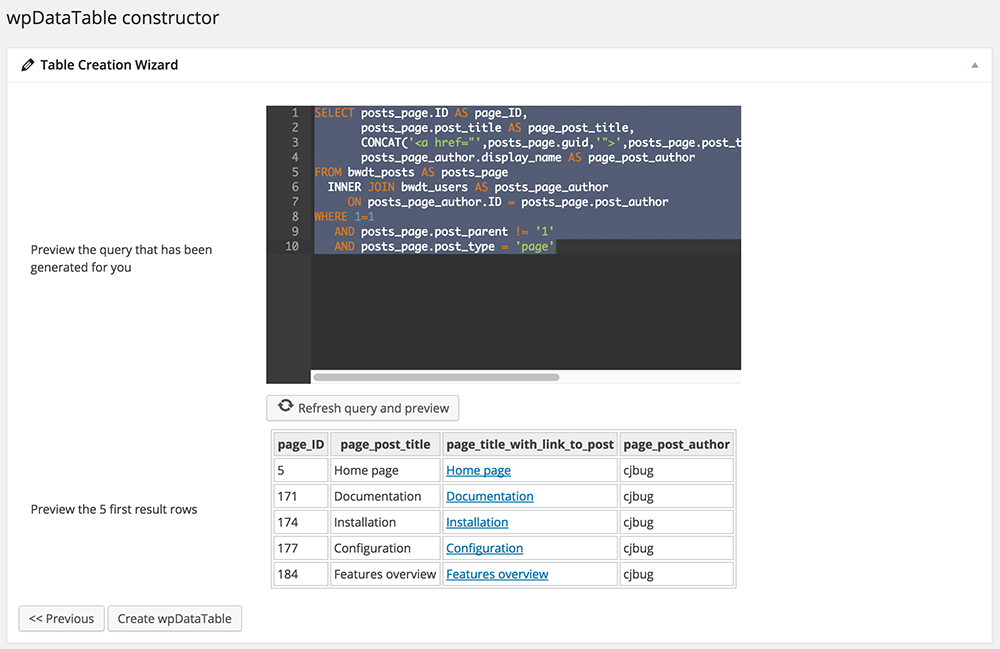
Task: Click the plain text 'Features overview' title cell
Action: pyautogui.click(x=385, y=574)
